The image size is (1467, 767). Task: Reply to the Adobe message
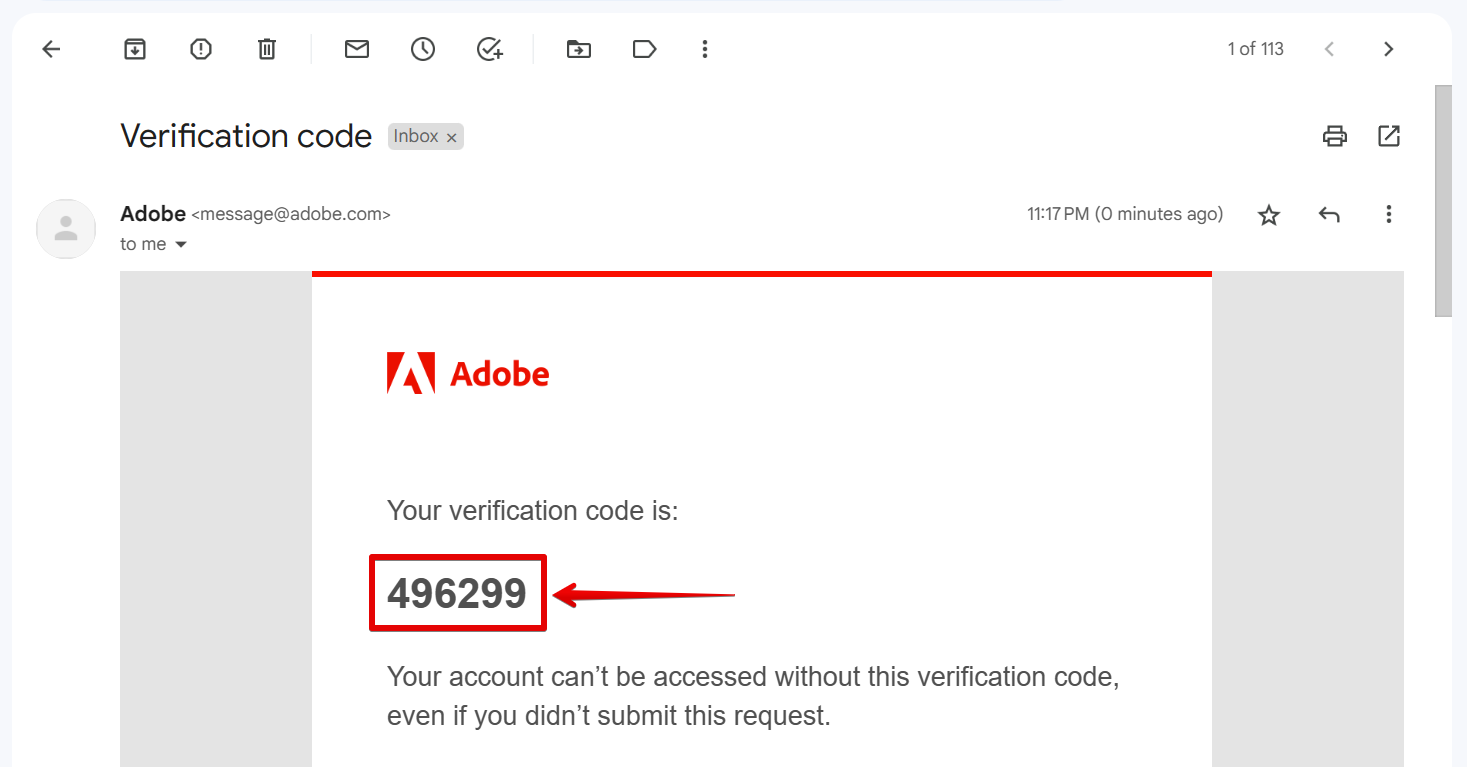[x=1329, y=214]
